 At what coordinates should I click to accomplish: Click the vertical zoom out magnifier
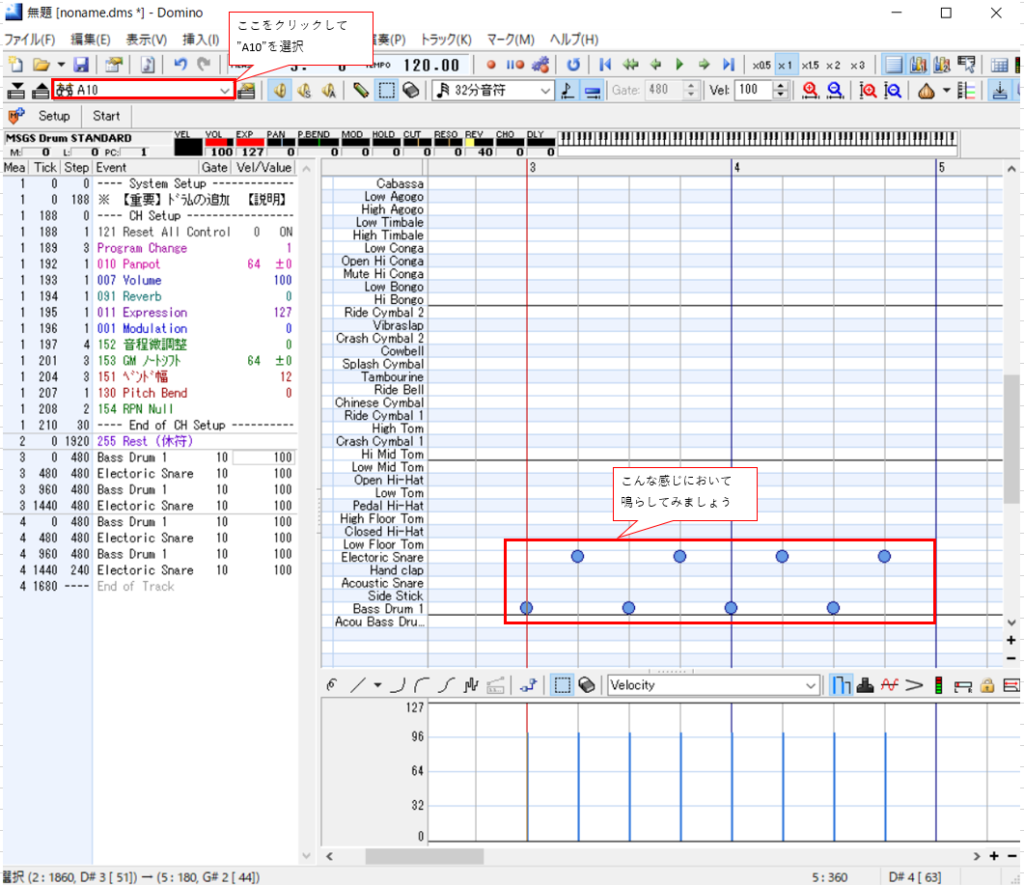pyautogui.click(x=893, y=90)
